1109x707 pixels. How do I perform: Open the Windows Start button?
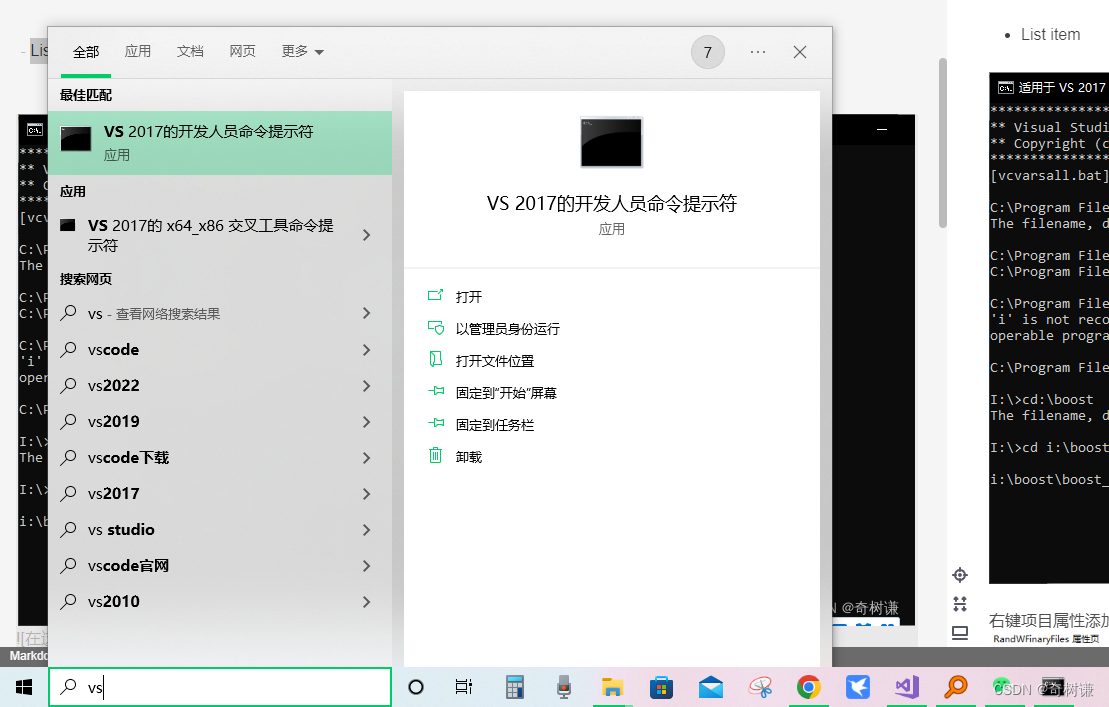(24, 686)
